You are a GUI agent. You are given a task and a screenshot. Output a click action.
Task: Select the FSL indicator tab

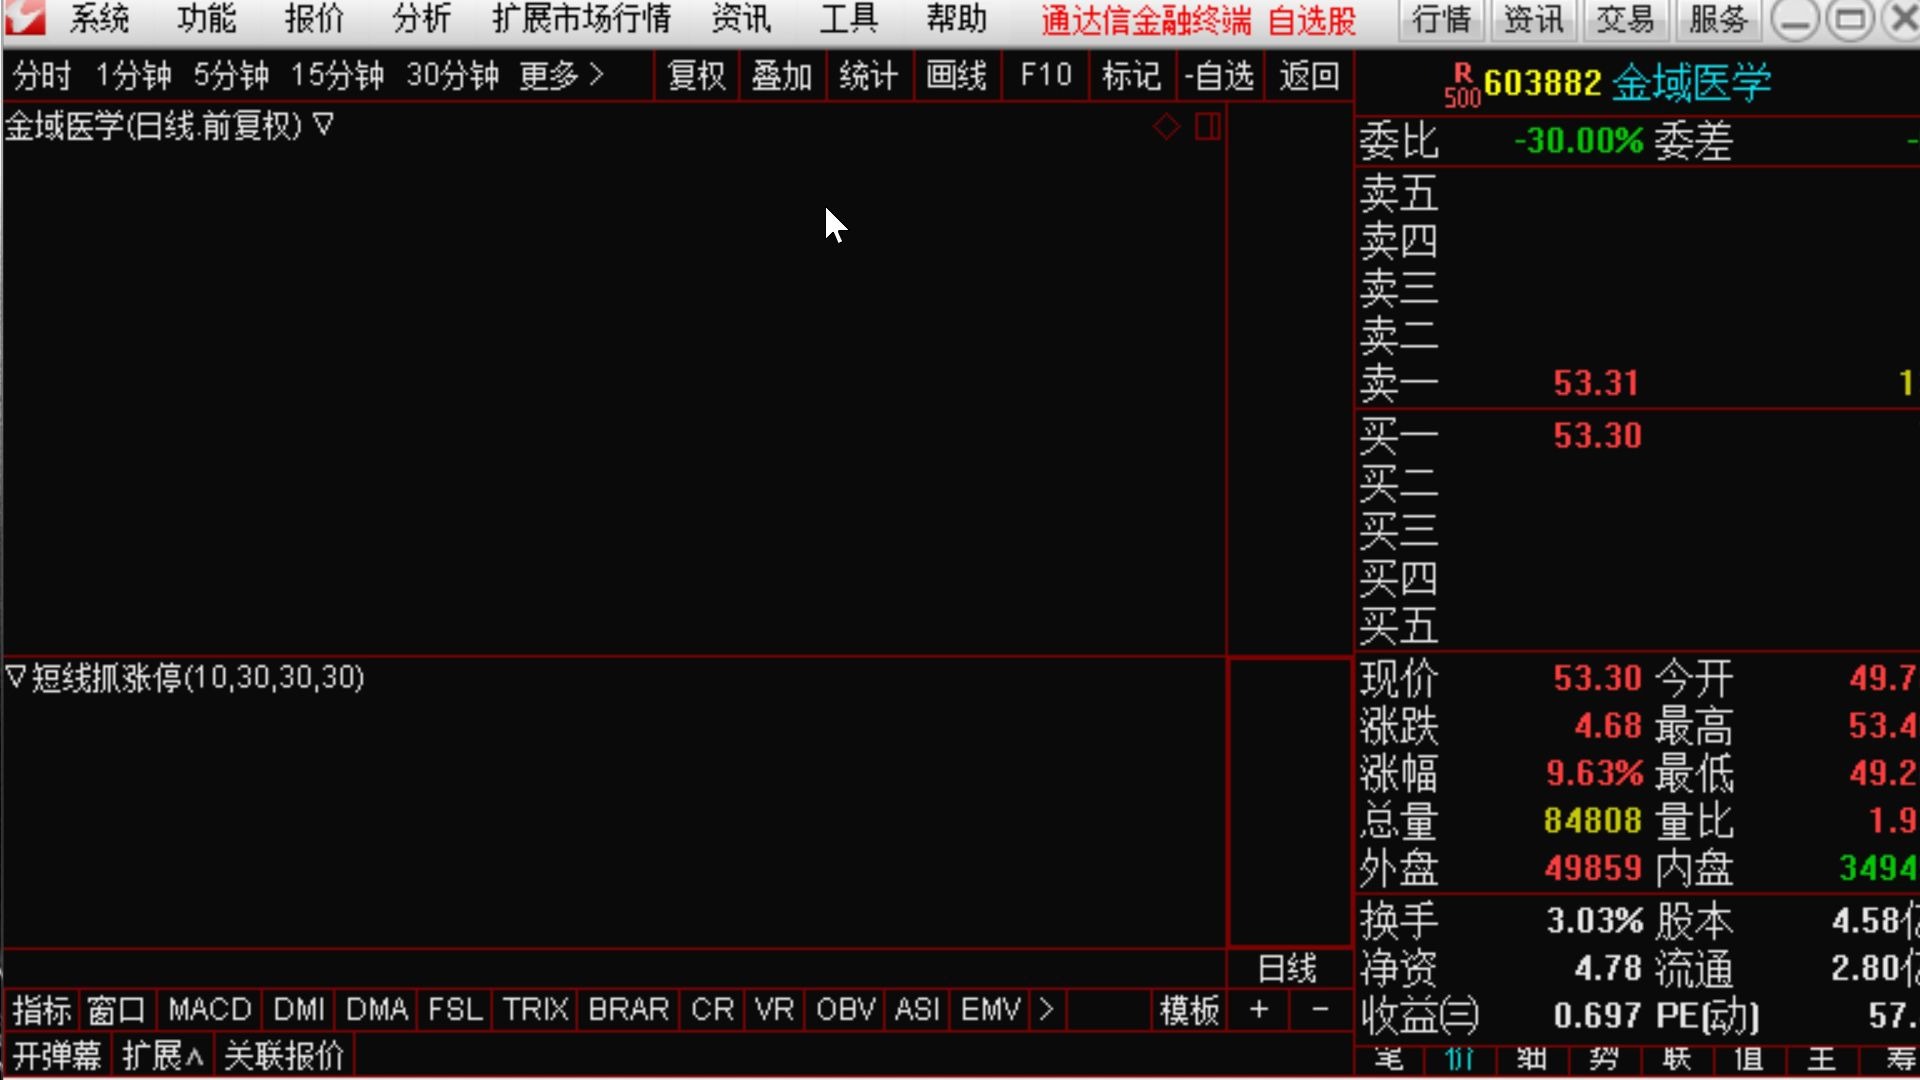[x=455, y=1010]
